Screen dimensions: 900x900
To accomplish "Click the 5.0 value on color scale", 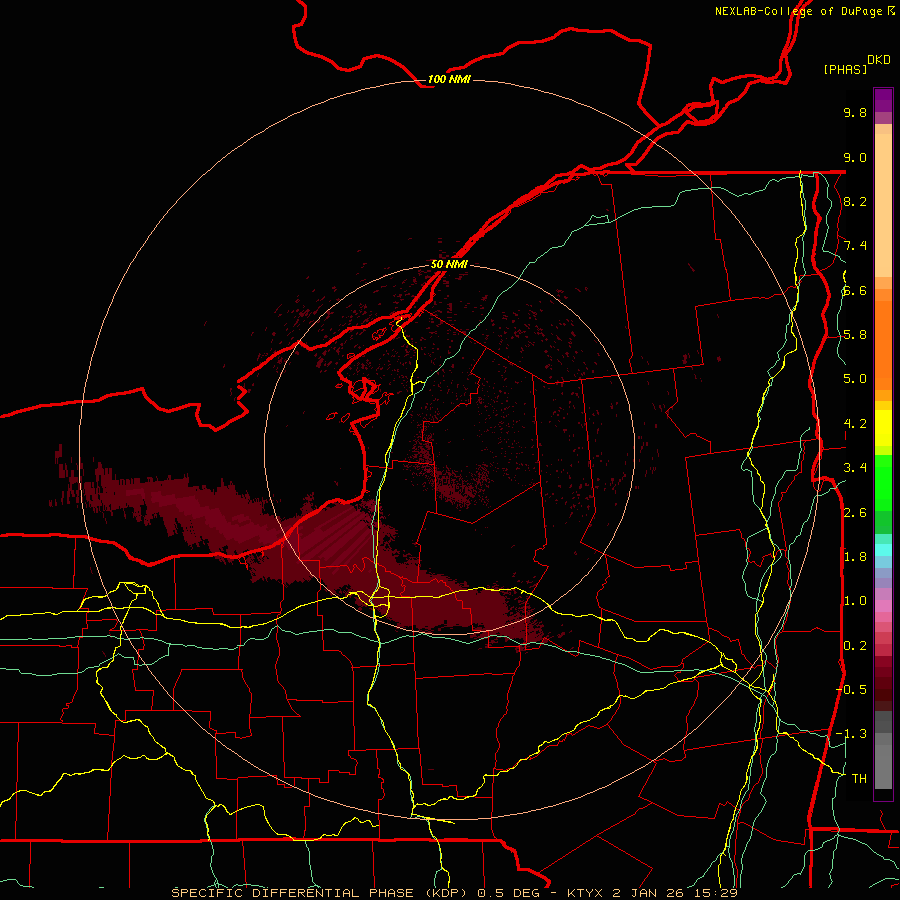I will 855,379.
